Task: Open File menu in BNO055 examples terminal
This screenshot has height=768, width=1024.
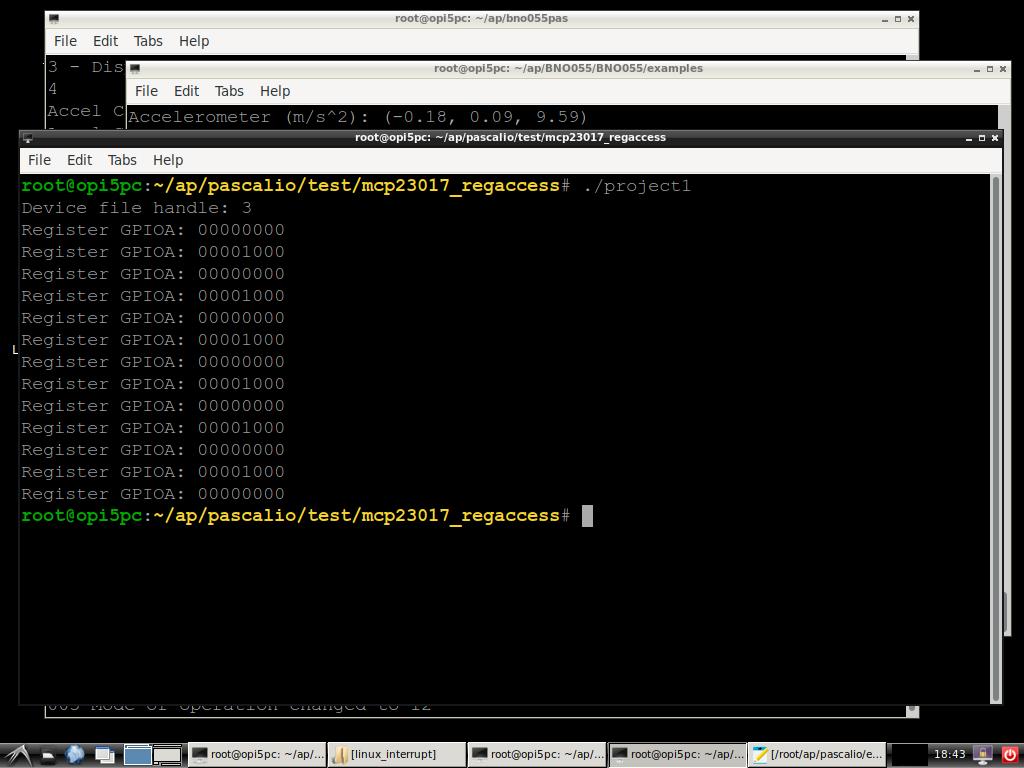Action: [x=146, y=91]
